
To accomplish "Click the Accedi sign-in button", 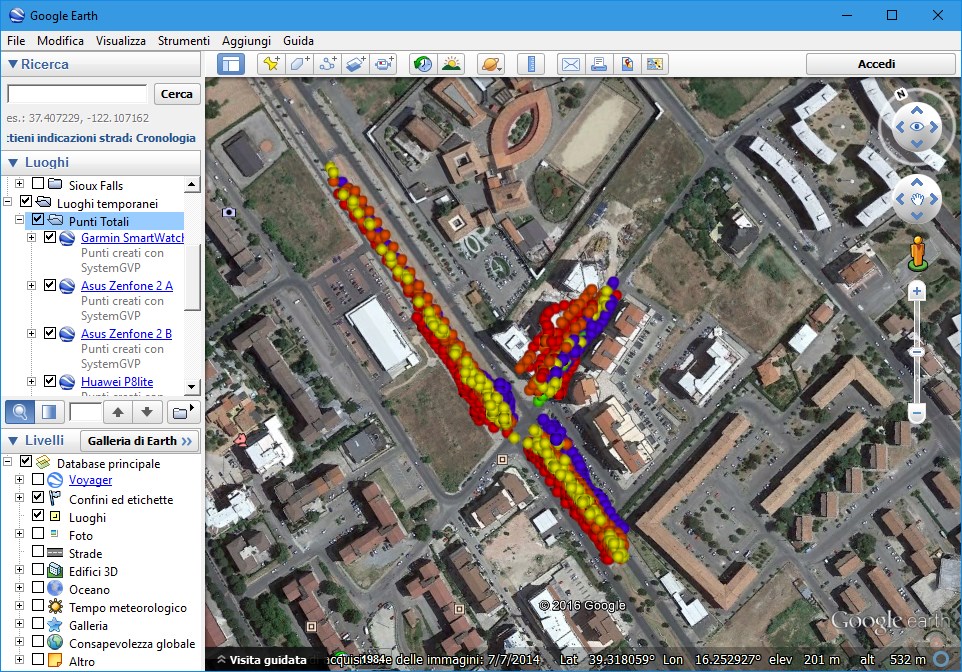I will [880, 64].
